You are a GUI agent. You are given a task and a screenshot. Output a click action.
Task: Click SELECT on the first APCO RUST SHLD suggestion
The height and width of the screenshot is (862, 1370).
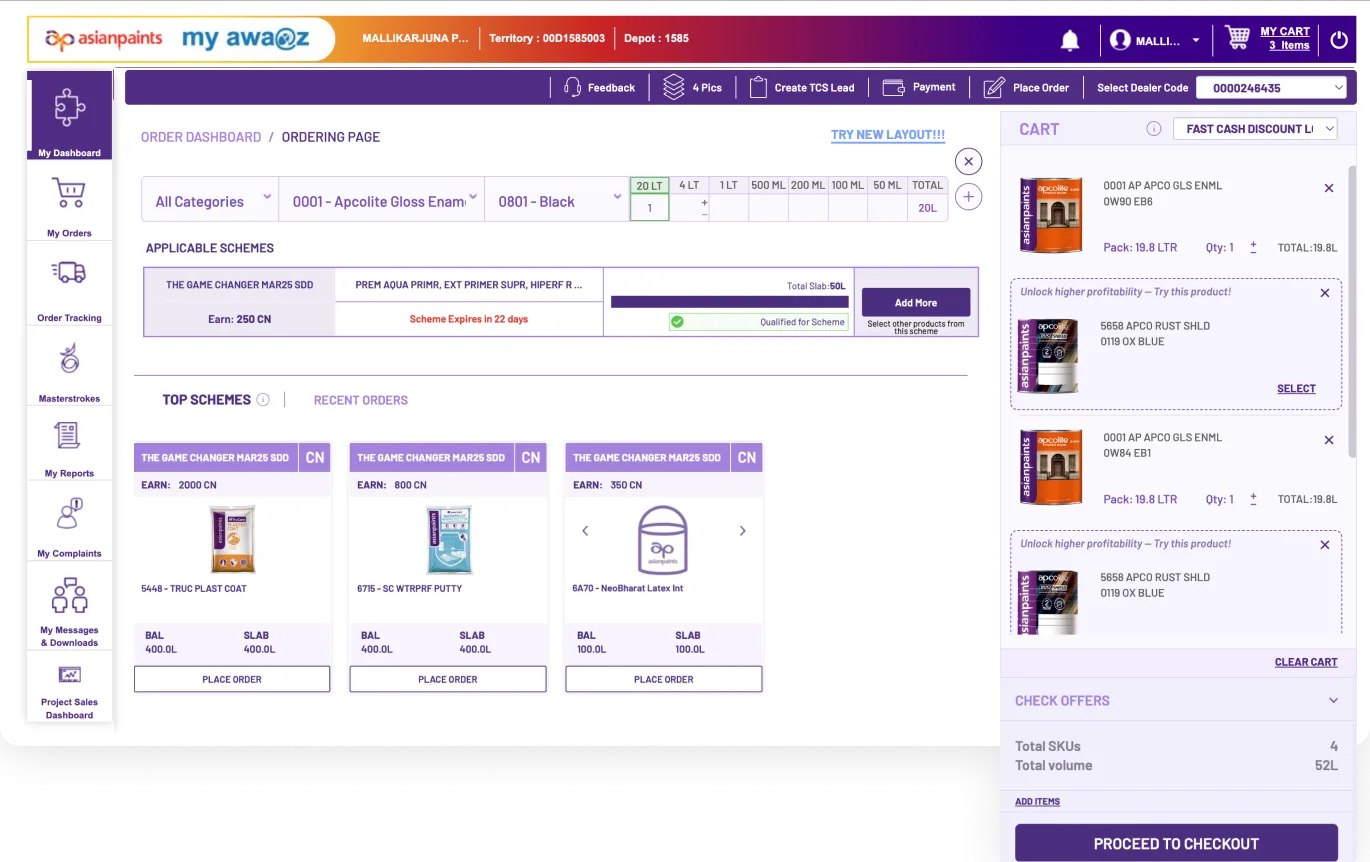pyautogui.click(x=1296, y=389)
